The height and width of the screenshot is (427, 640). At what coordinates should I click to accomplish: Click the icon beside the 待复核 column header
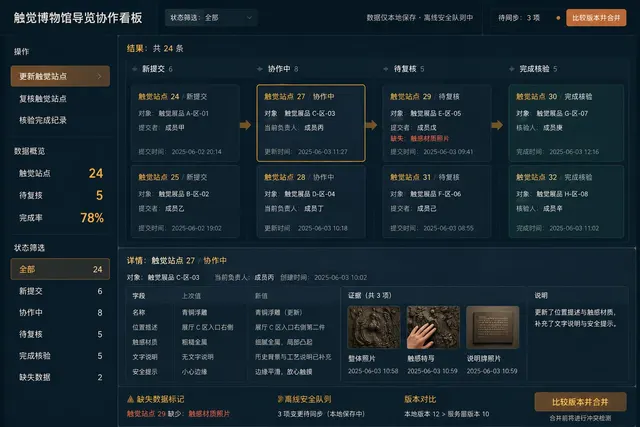click(386, 69)
